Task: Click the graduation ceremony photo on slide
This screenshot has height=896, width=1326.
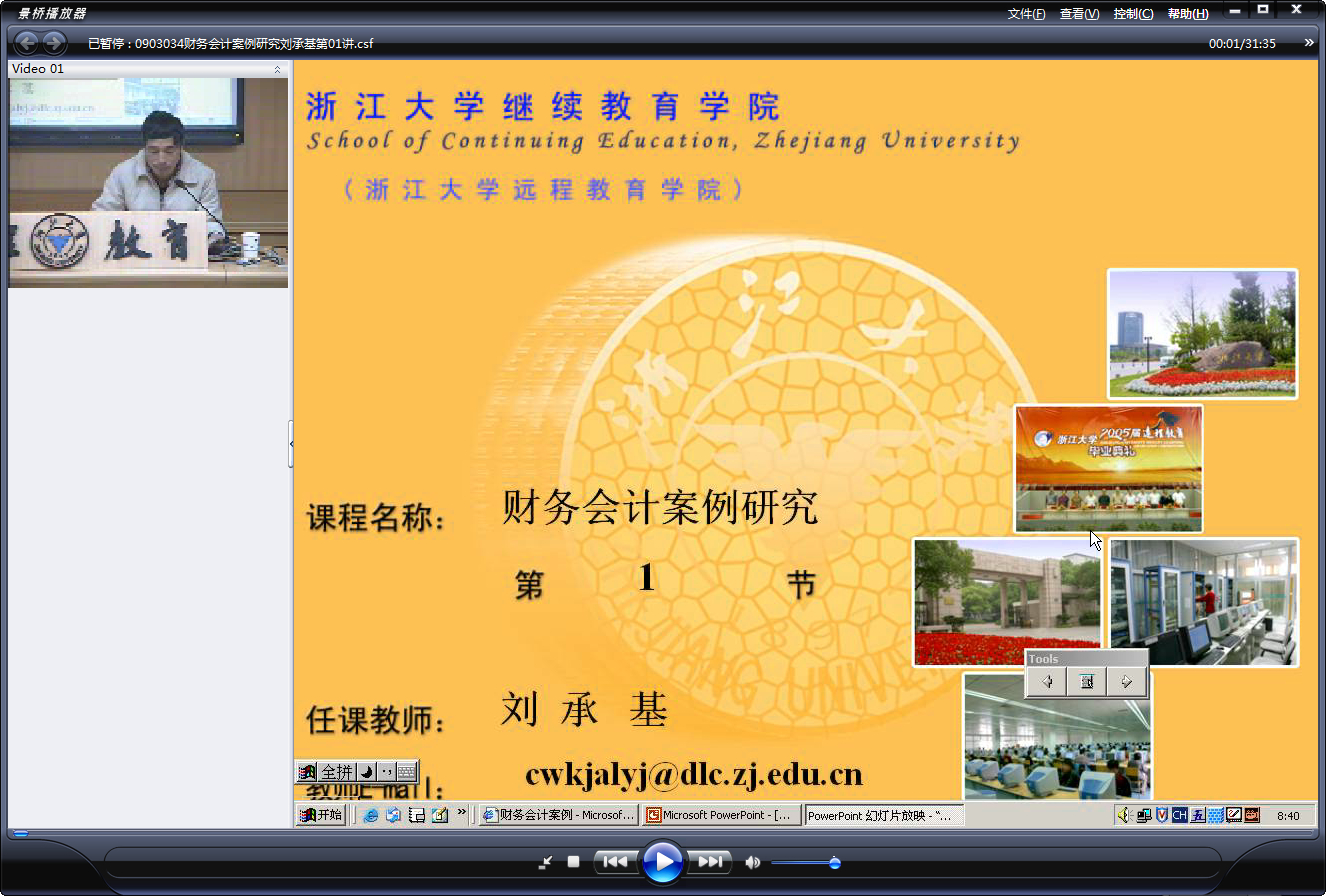Action: click(x=1109, y=468)
